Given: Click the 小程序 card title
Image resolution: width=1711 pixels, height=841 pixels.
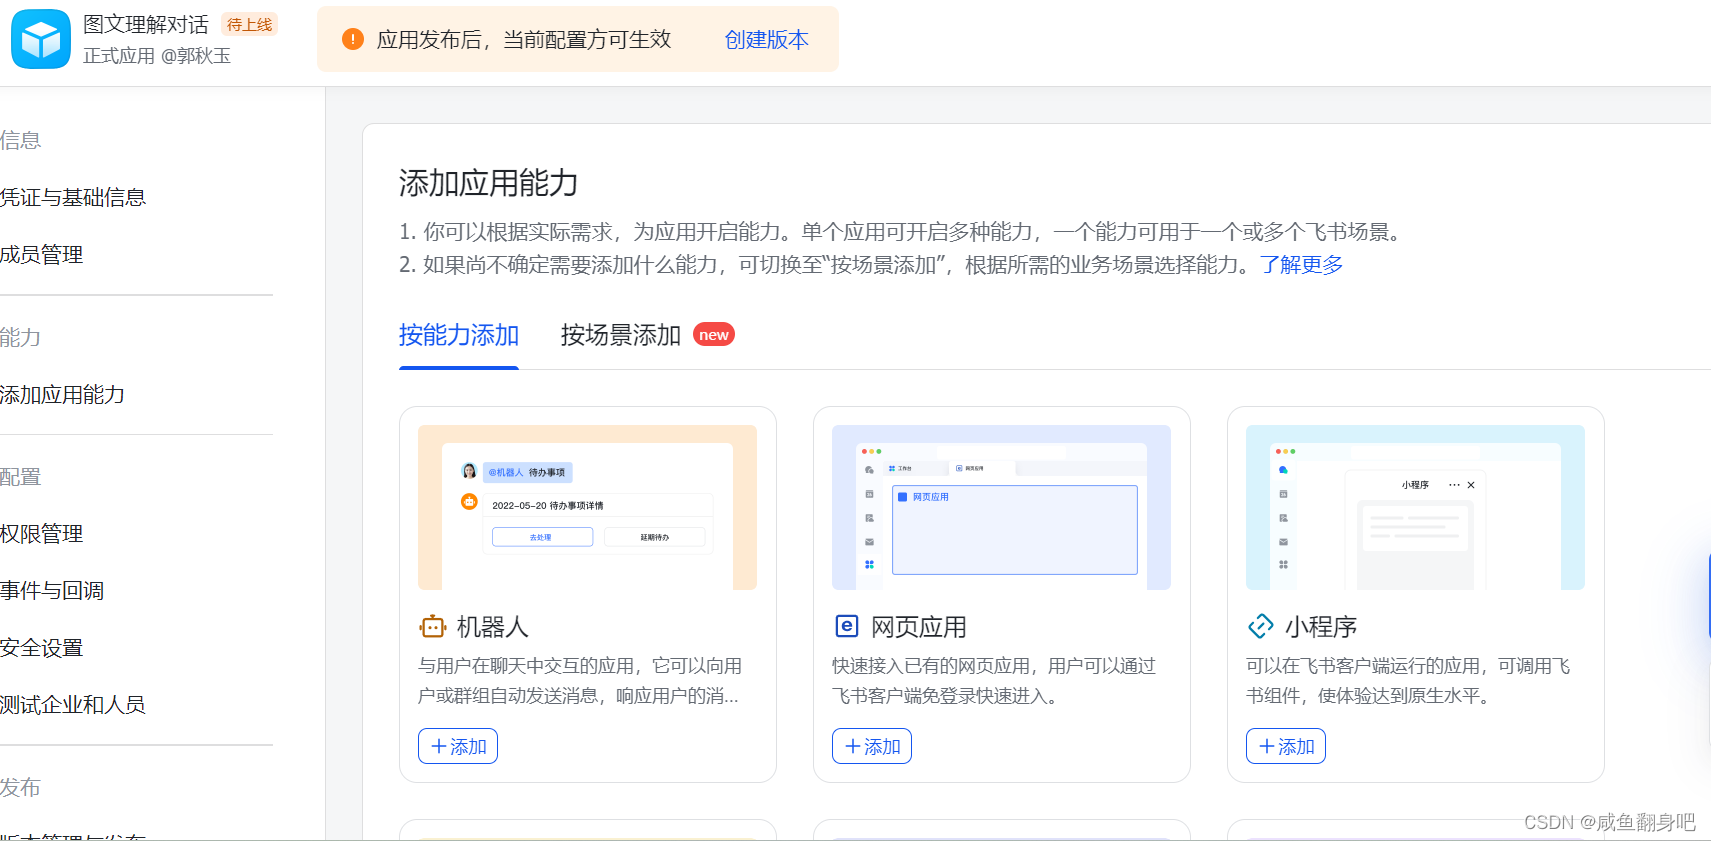Looking at the screenshot, I should [1321, 627].
